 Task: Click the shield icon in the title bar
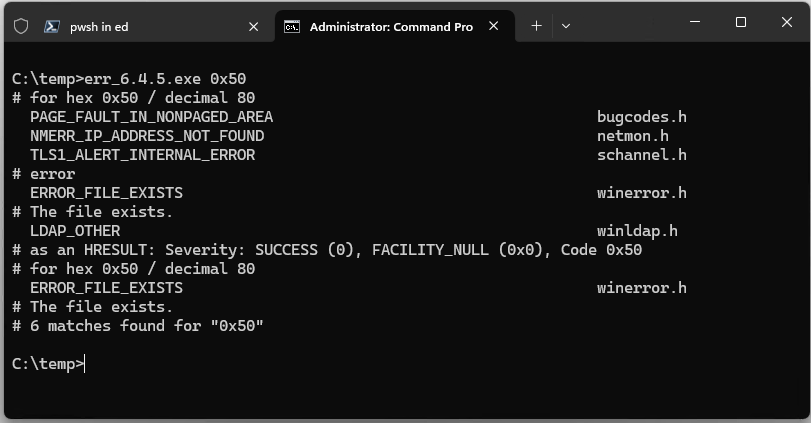click(x=21, y=26)
